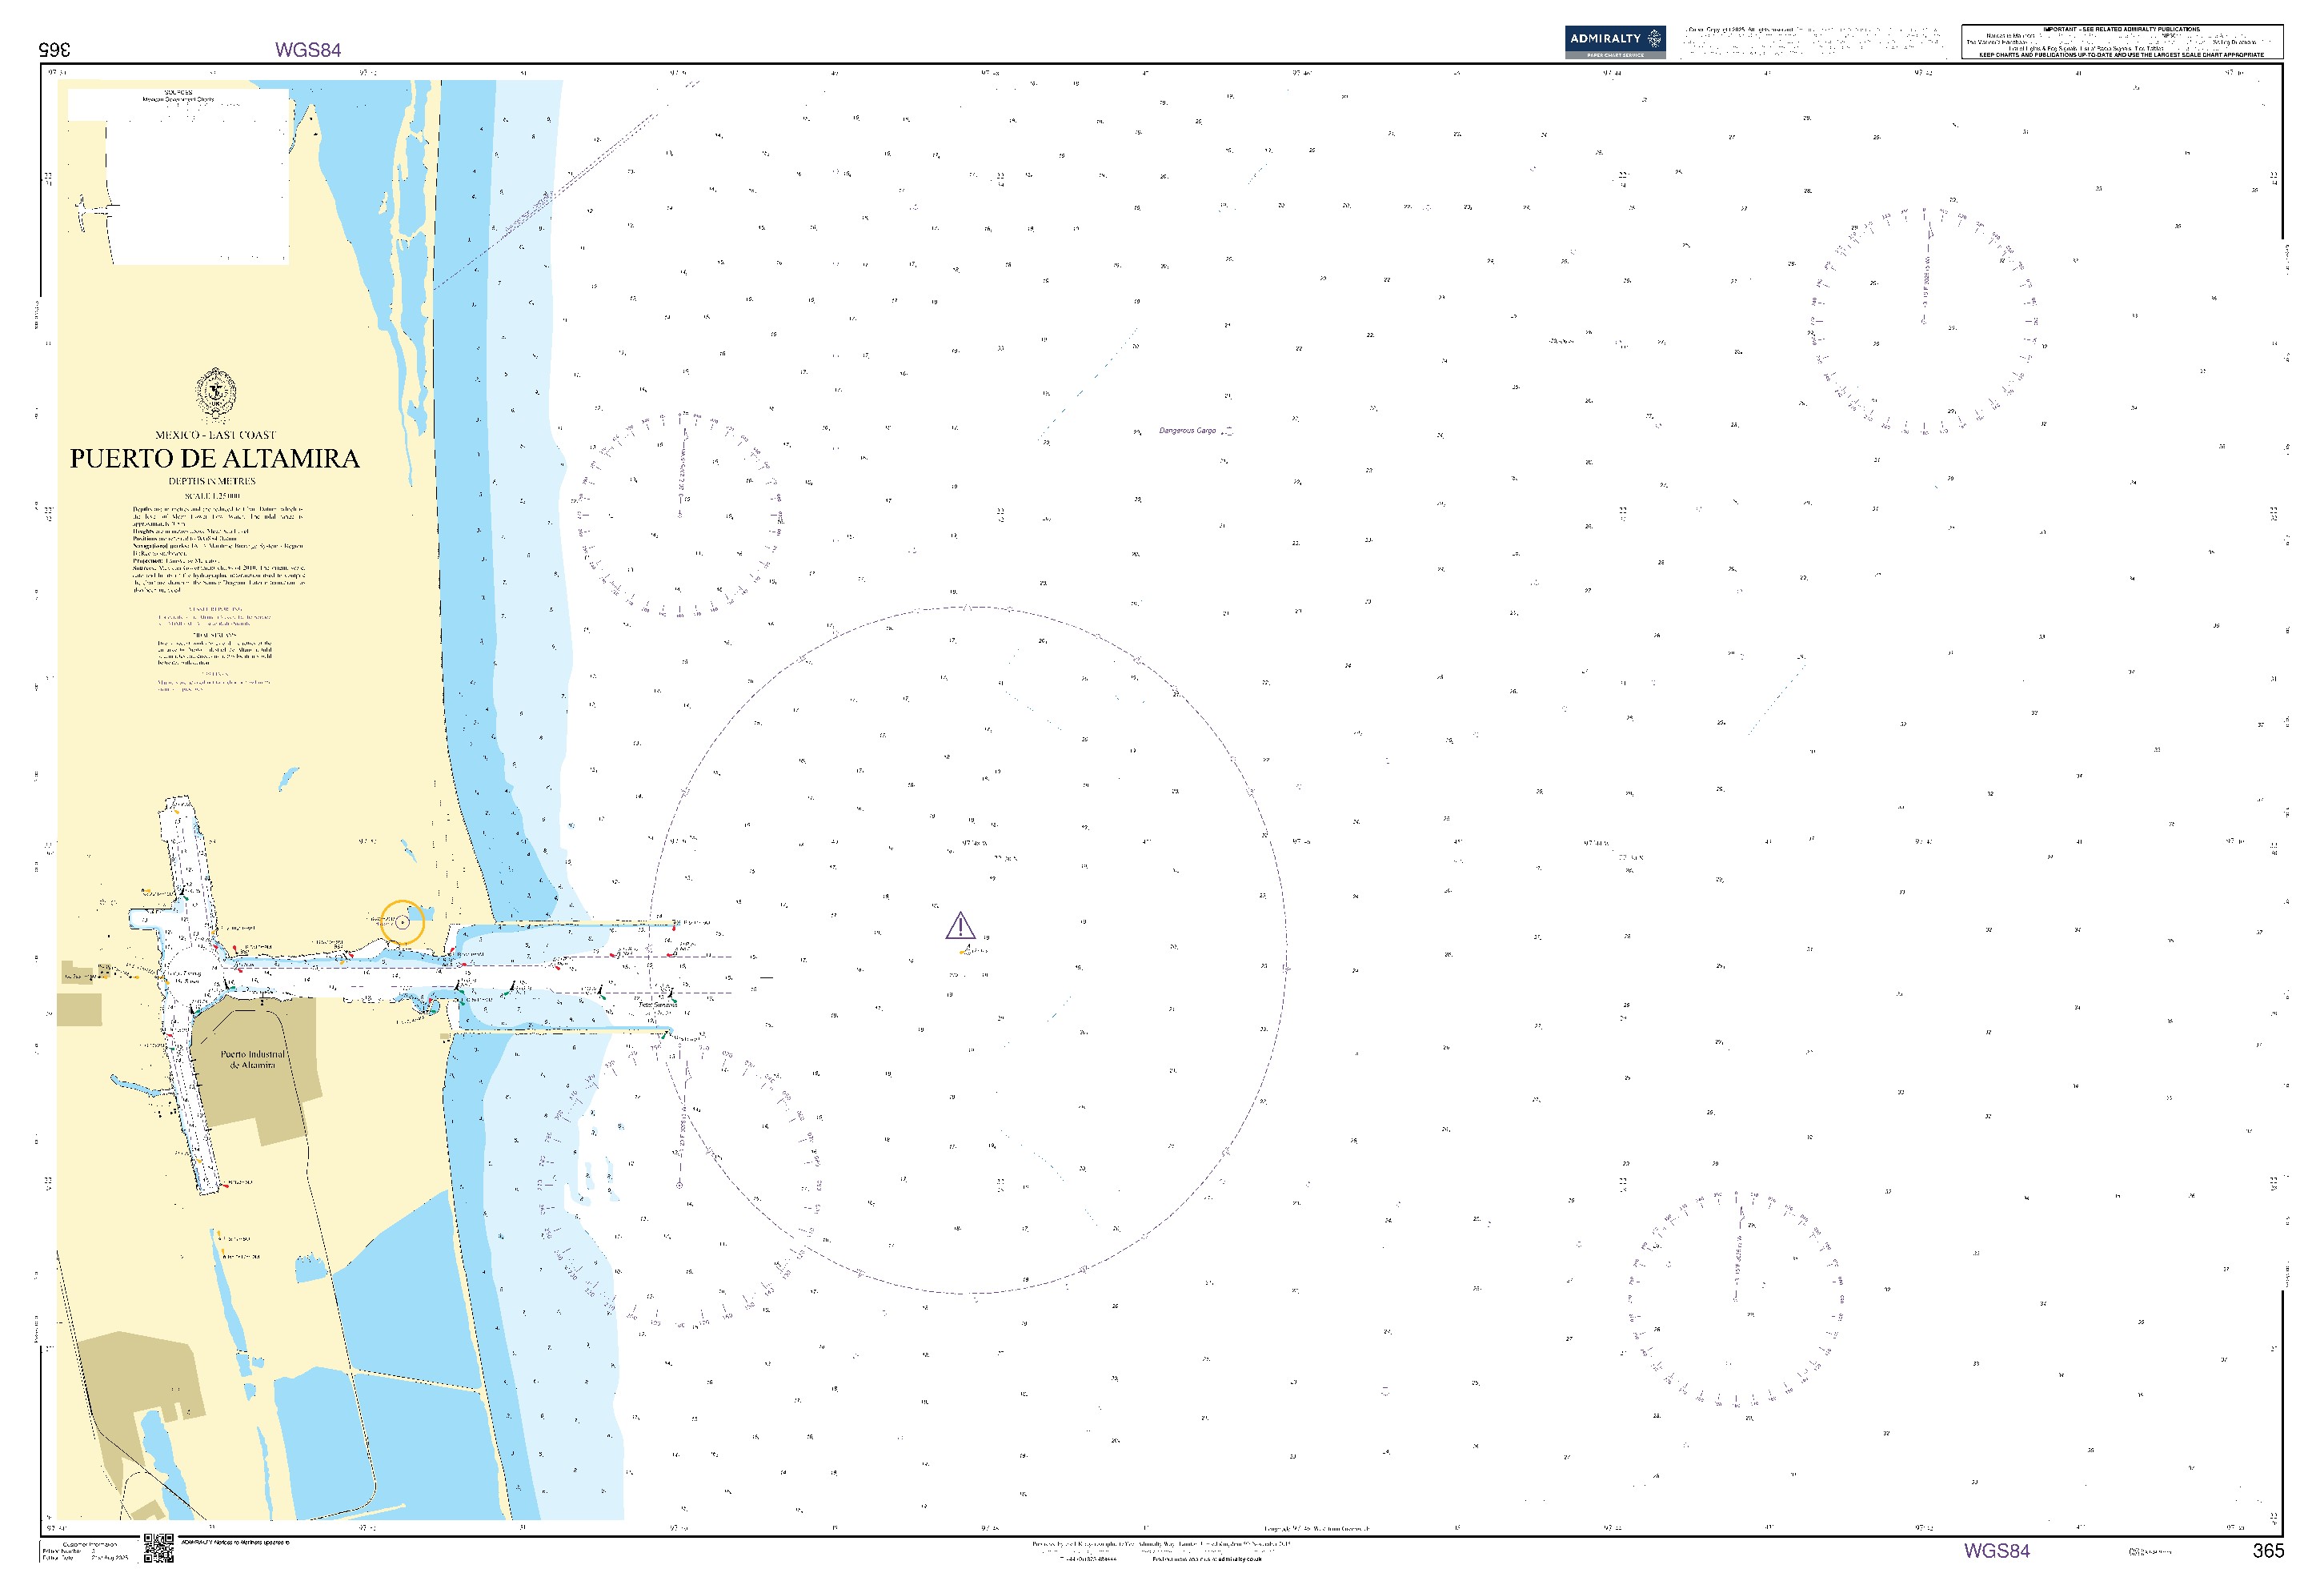Click the Dangerous Cargo anchorage label
Viewport: 2324px width, 1577px height.
(1188, 431)
